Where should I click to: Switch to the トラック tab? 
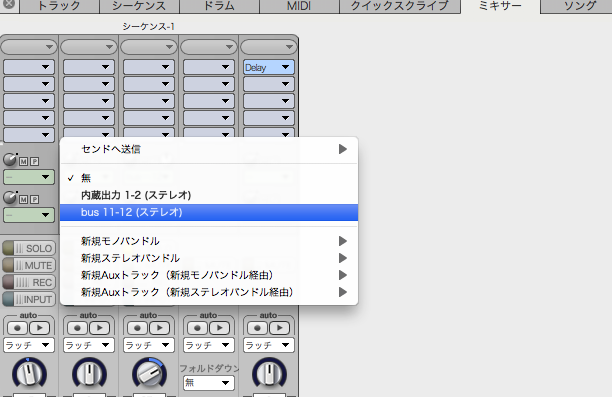[x=59, y=6]
